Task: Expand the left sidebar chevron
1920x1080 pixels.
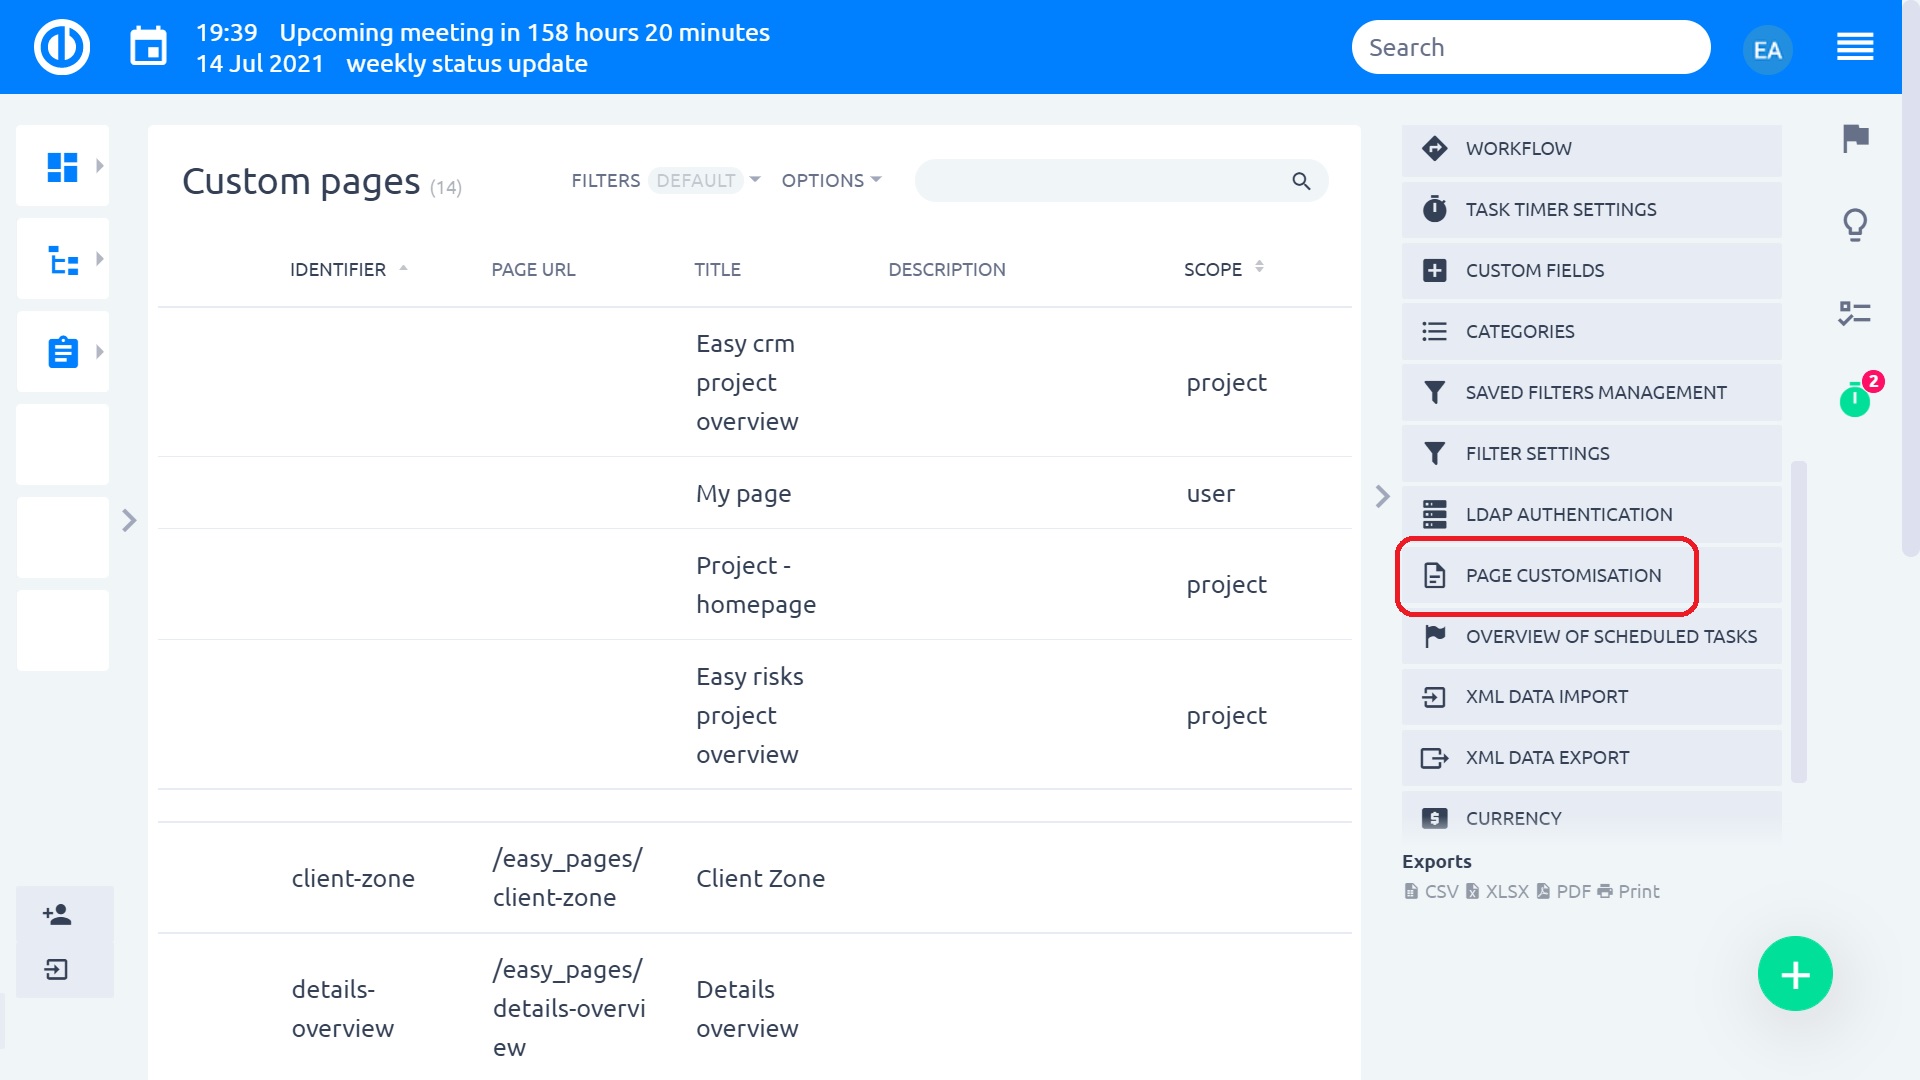Action: pos(129,520)
